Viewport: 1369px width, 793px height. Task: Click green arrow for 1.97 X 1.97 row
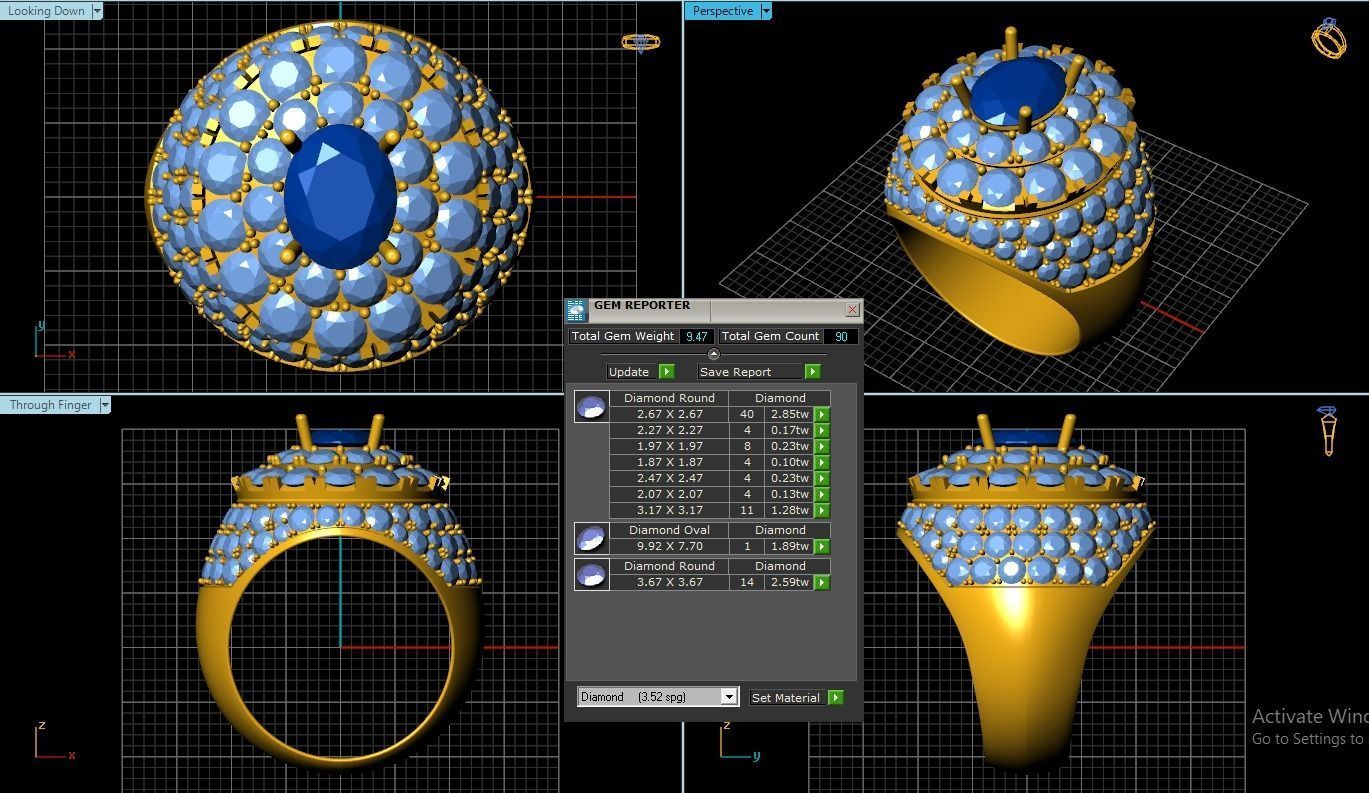tap(822, 446)
